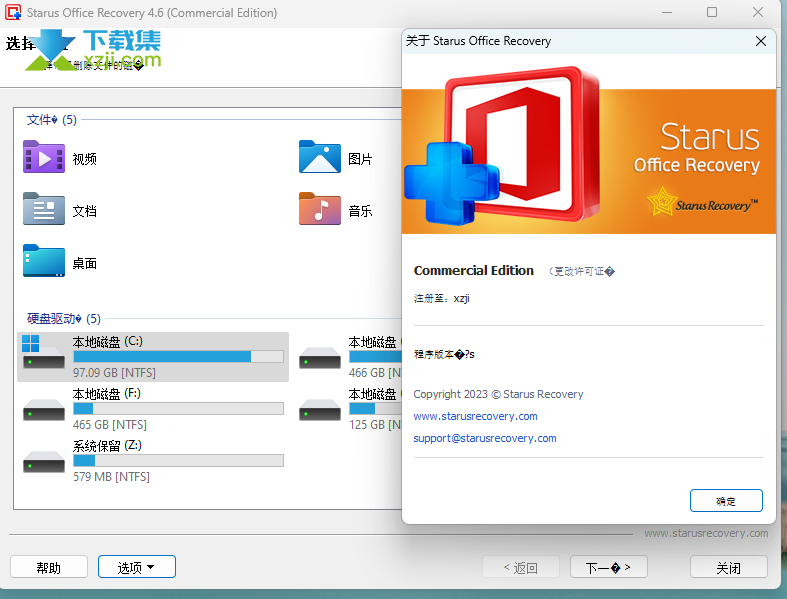Click the 579 MB [NTFS] text

point(111,476)
